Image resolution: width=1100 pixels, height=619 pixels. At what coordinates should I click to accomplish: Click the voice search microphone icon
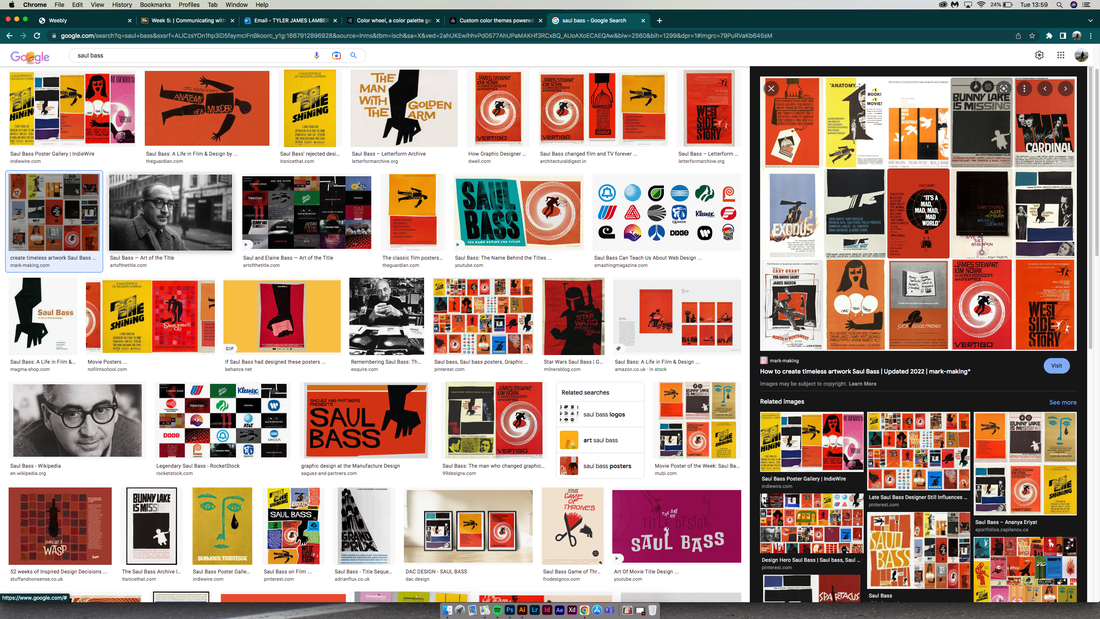click(x=316, y=55)
